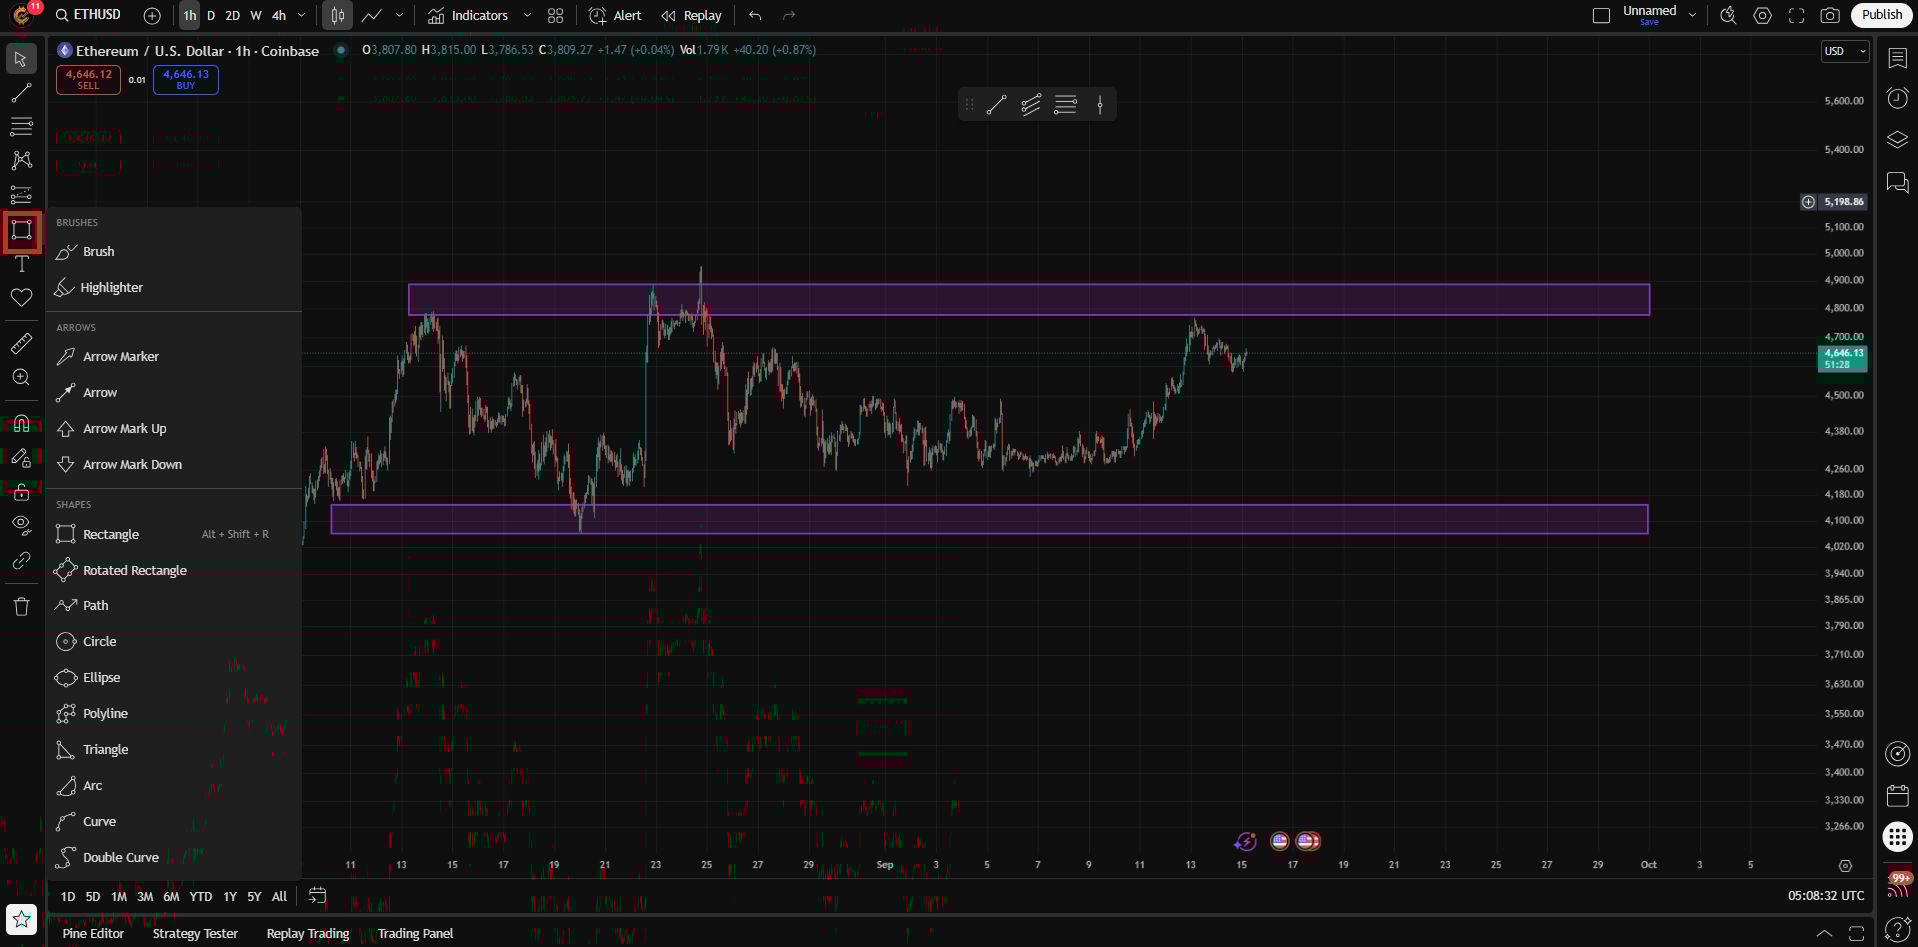1918x947 pixels.
Task: Open forecasting and measurement tools
Action: pos(21,195)
